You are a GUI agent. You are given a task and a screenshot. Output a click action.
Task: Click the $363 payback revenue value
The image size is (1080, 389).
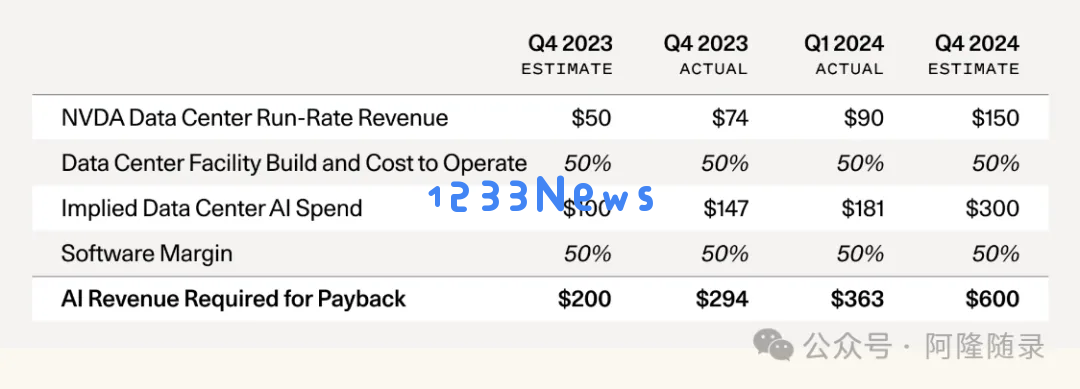[857, 299]
